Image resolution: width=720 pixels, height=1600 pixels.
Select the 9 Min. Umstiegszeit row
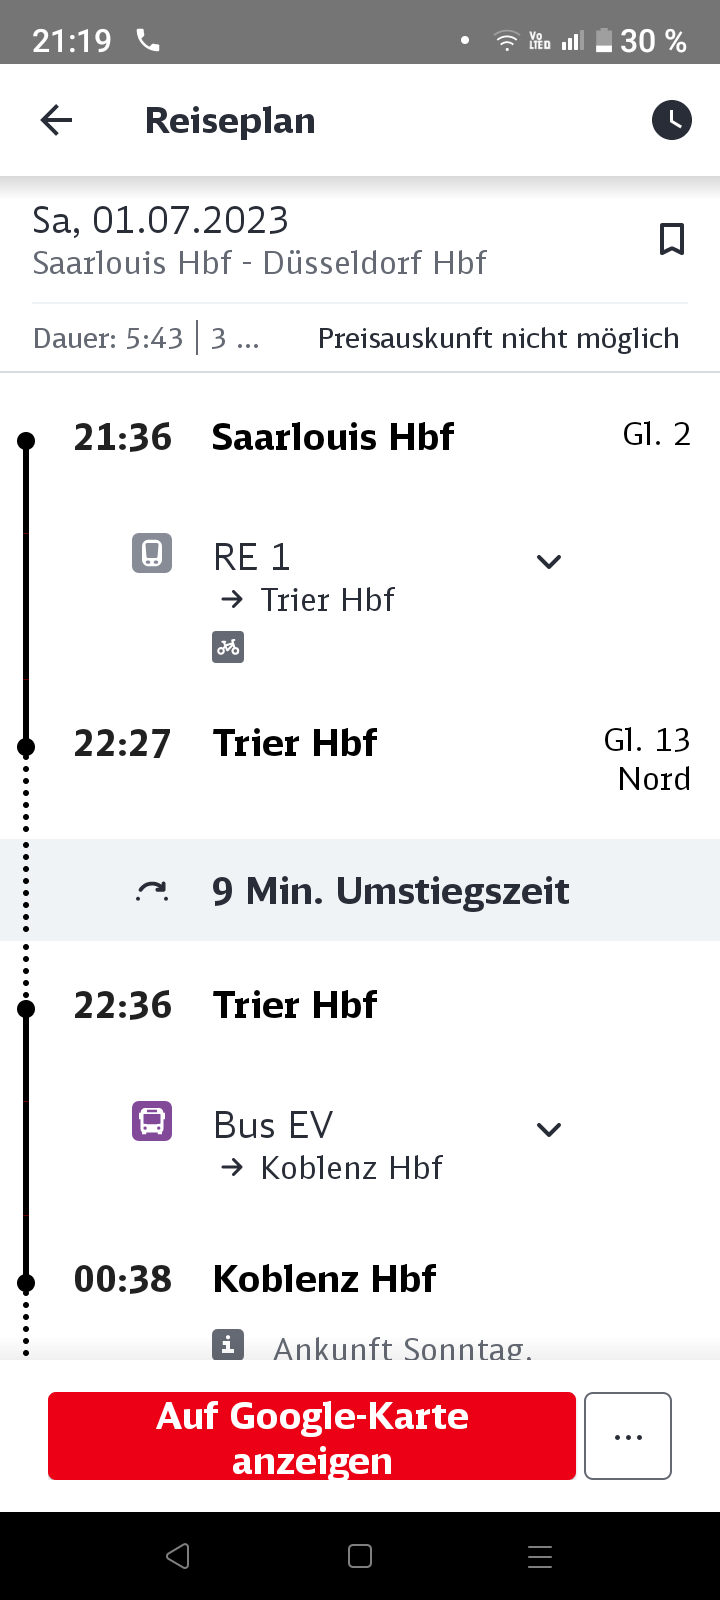click(388, 890)
